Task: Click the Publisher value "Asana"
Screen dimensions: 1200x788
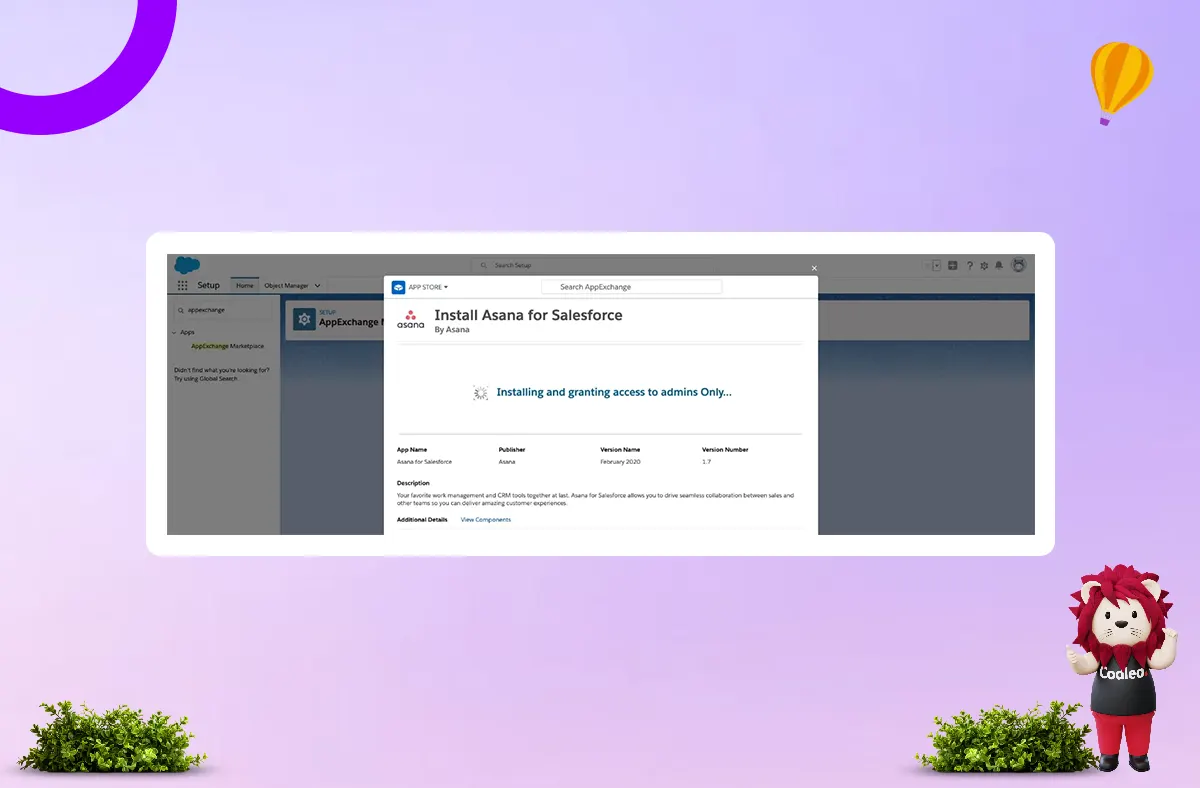Action: [507, 462]
